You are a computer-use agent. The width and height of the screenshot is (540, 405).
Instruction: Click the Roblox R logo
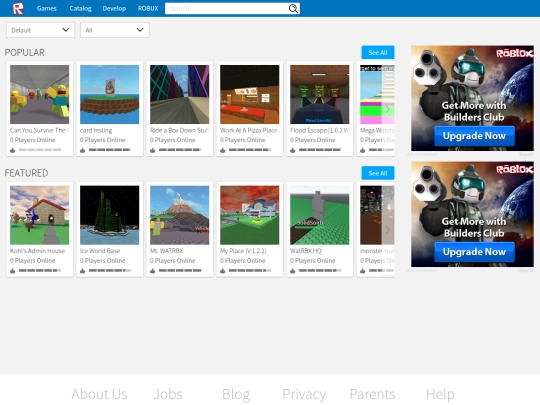pos(18,8)
